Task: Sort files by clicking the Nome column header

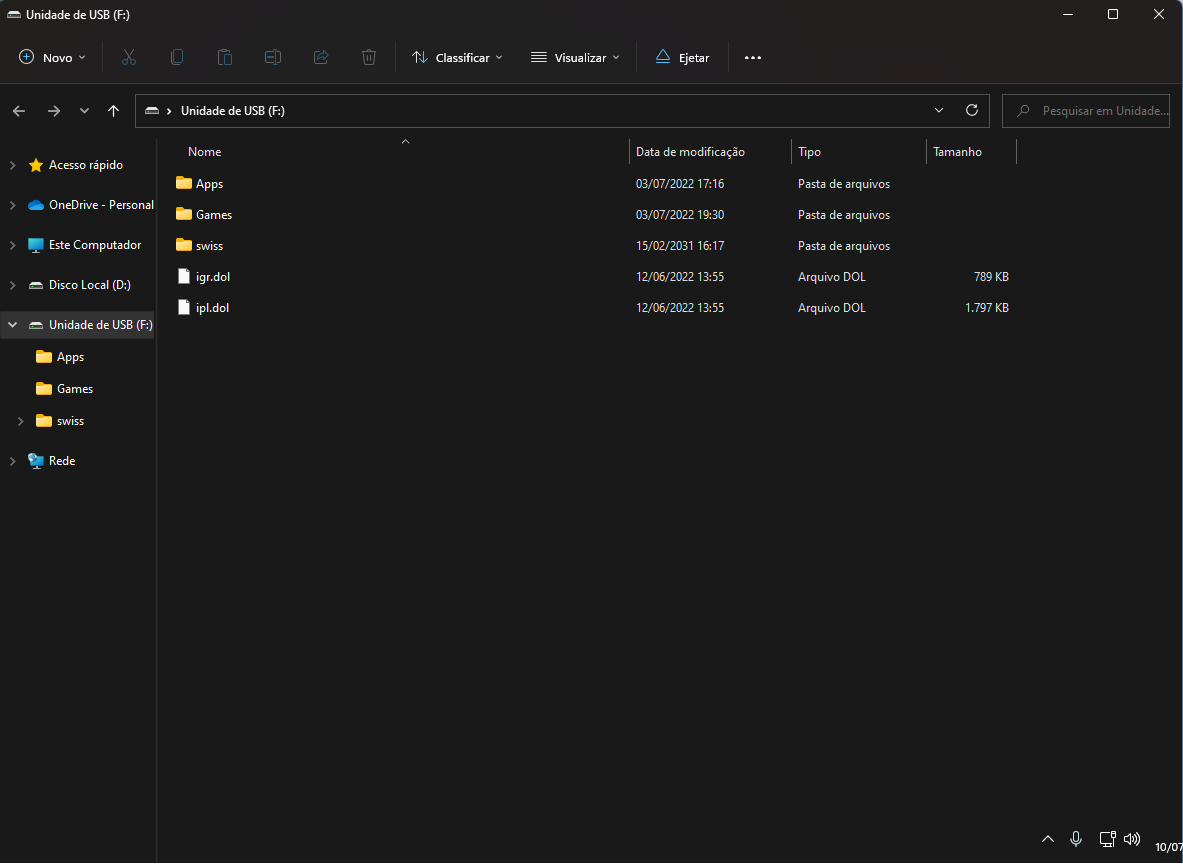Action: [204, 151]
